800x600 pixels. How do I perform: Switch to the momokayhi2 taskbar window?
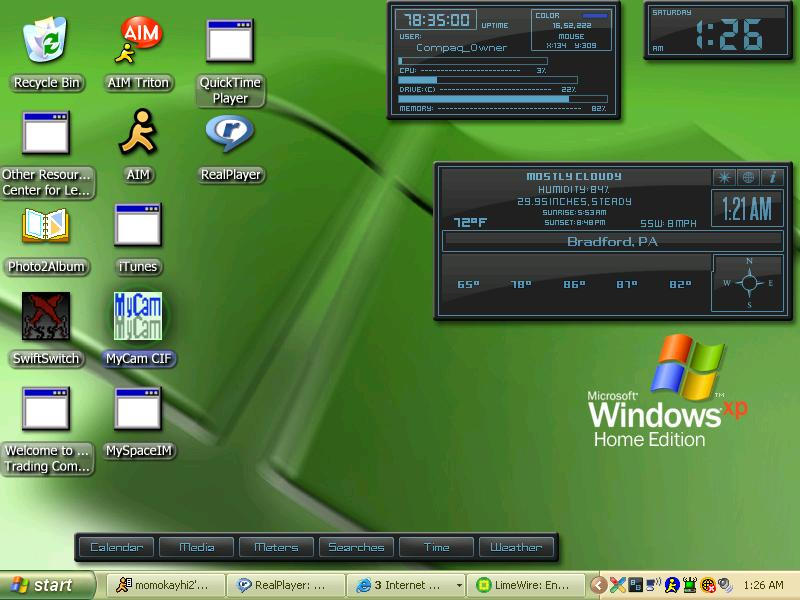pyautogui.click(x=166, y=585)
